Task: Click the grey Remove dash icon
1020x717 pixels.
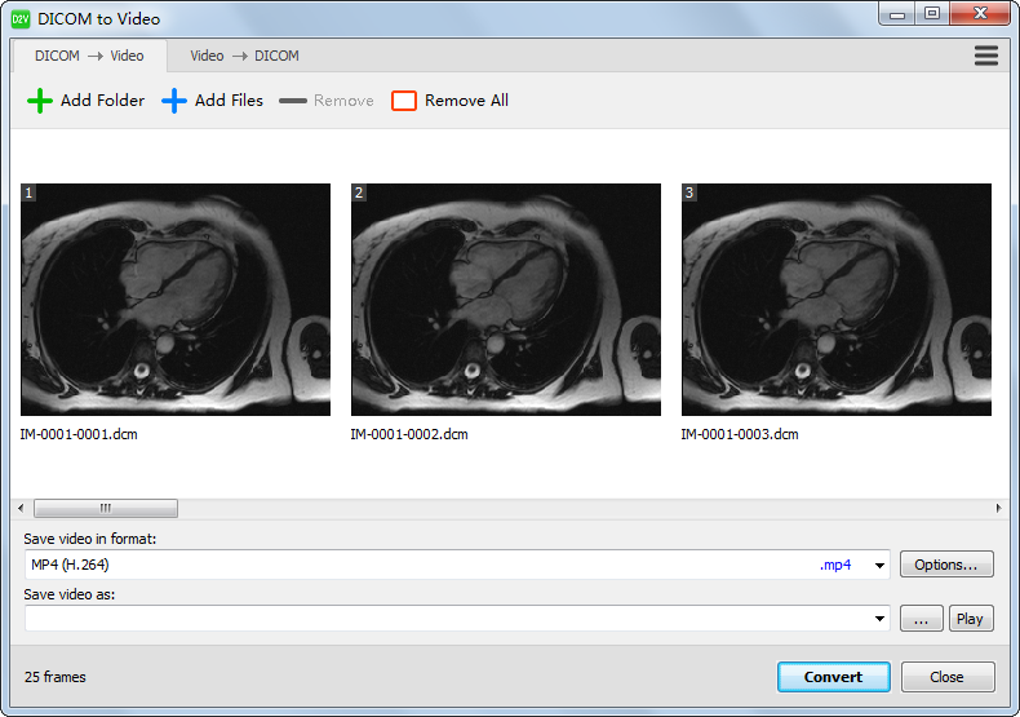Action: [x=293, y=101]
